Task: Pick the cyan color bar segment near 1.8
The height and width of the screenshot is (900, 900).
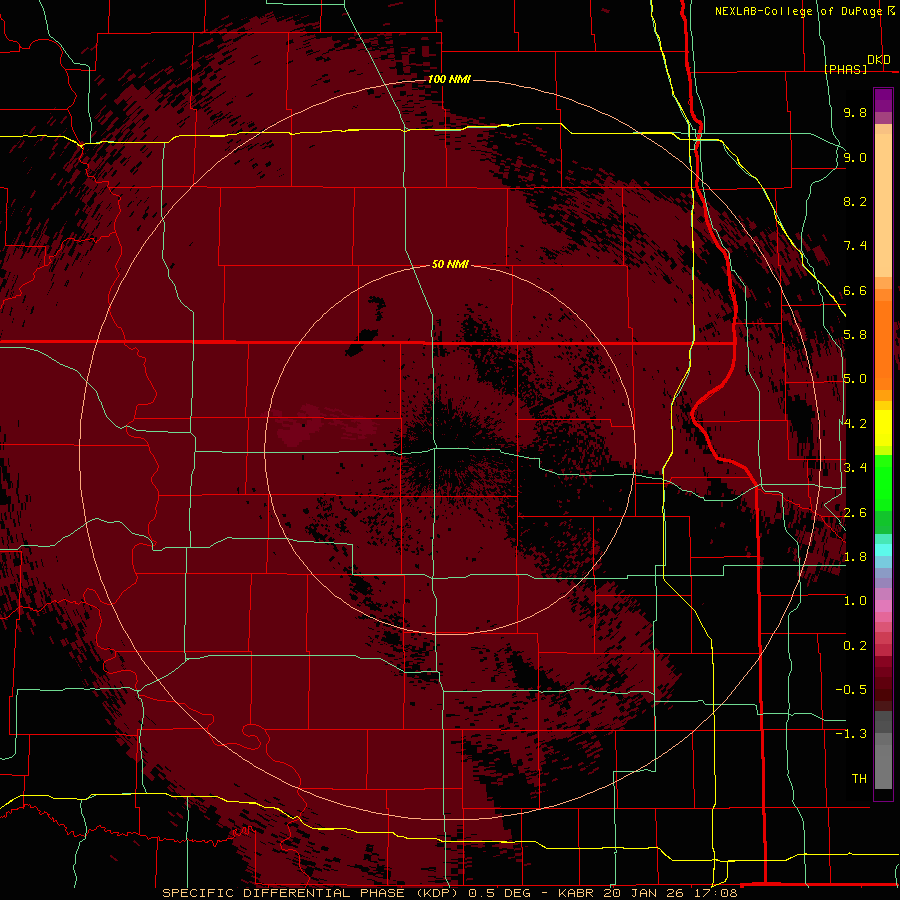Action: [x=883, y=550]
